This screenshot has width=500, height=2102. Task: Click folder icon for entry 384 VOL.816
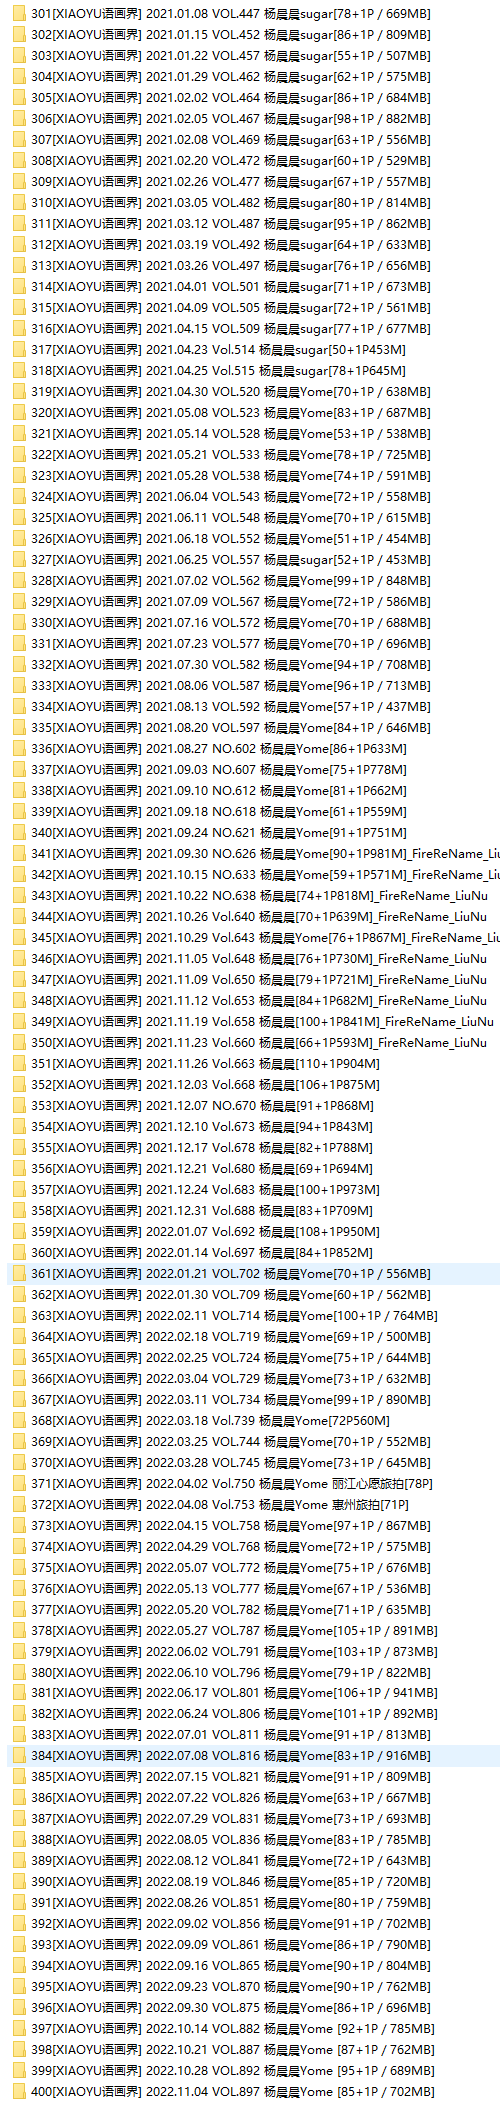(x=19, y=1756)
